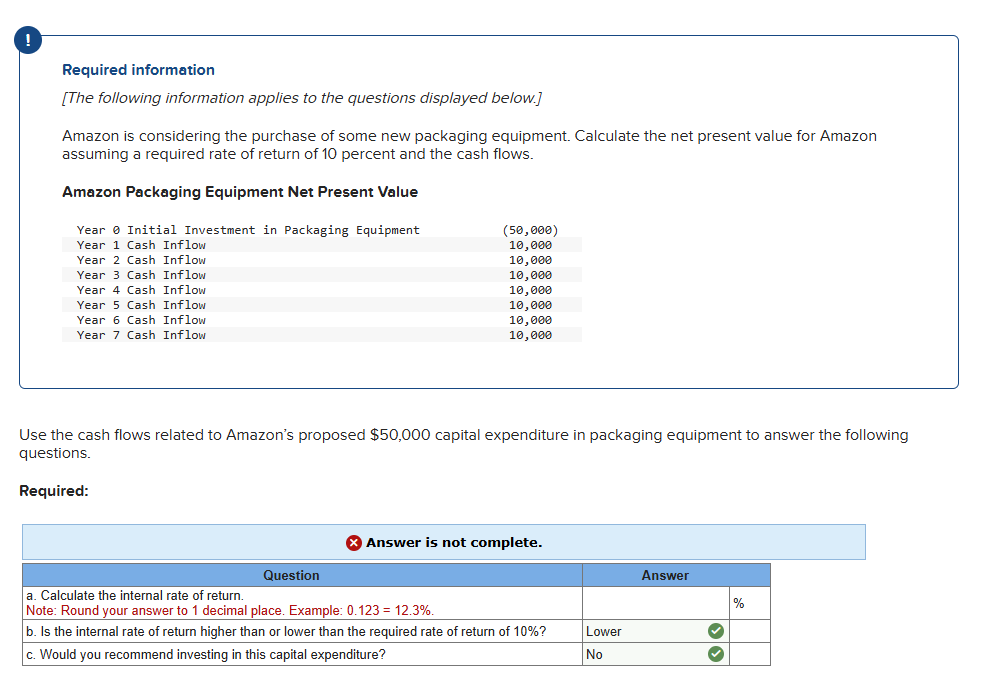Click the red X incomplete-answer icon
986x689 pixels.
[x=353, y=542]
